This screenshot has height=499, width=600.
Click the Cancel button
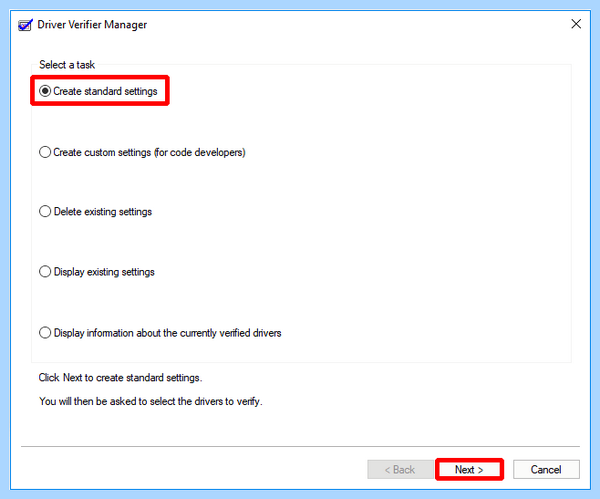point(546,470)
